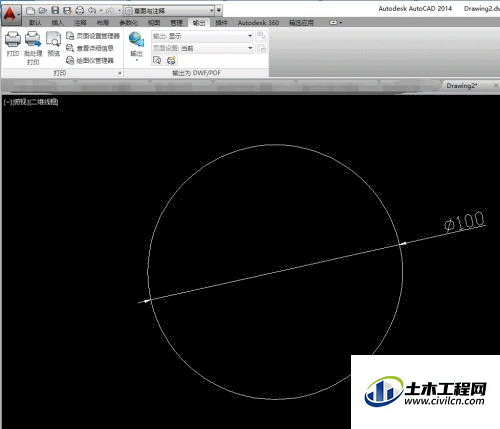Open Page Setup Manager (页面设置管理器)
Viewport: 500px width, 429px height.
(93, 36)
